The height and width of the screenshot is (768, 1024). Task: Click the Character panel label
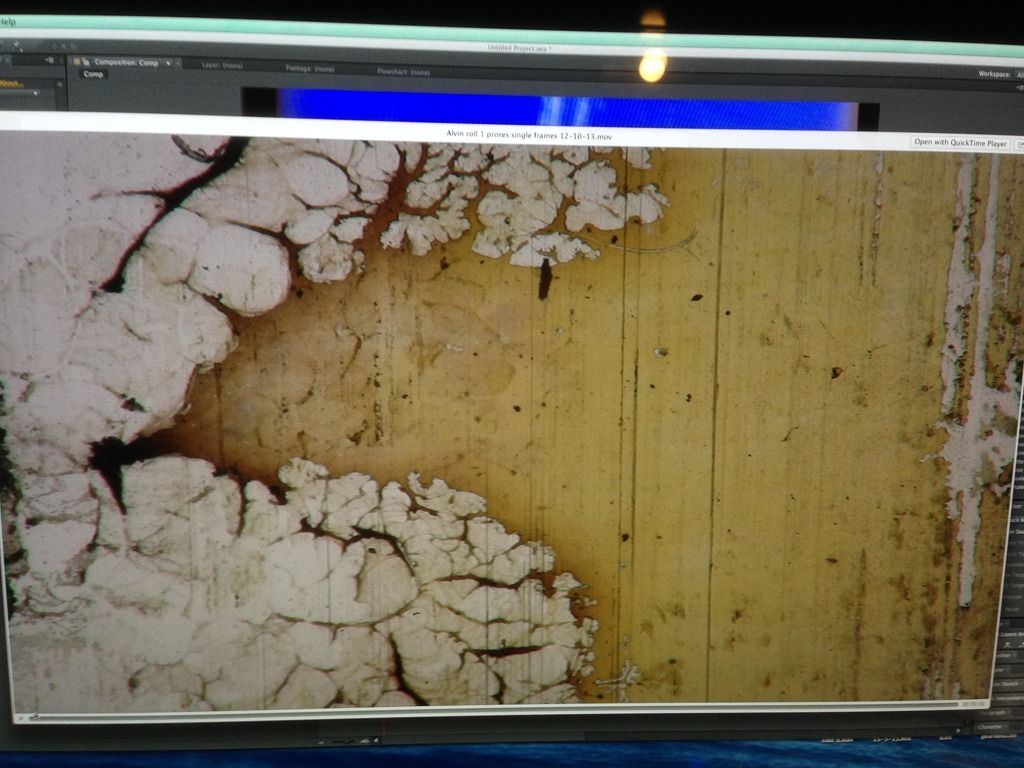click(989, 727)
